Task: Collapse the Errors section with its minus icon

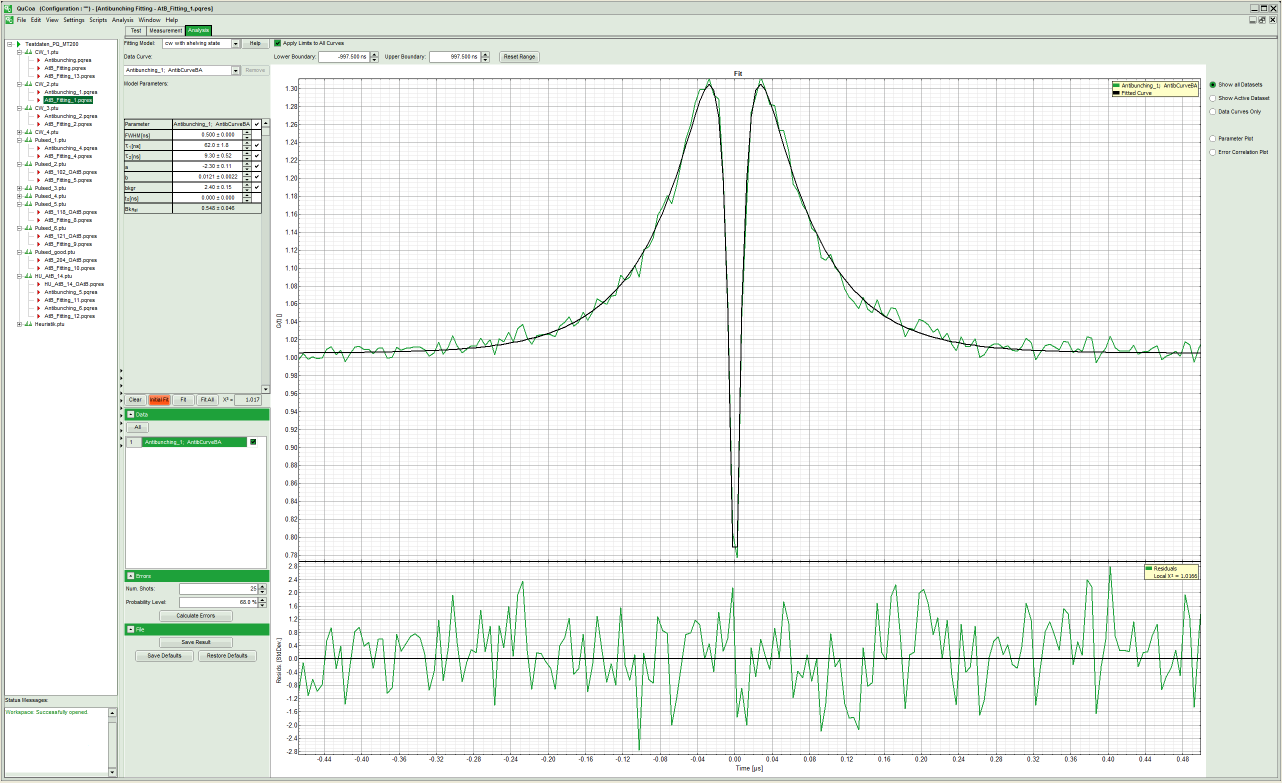Action: coord(131,576)
